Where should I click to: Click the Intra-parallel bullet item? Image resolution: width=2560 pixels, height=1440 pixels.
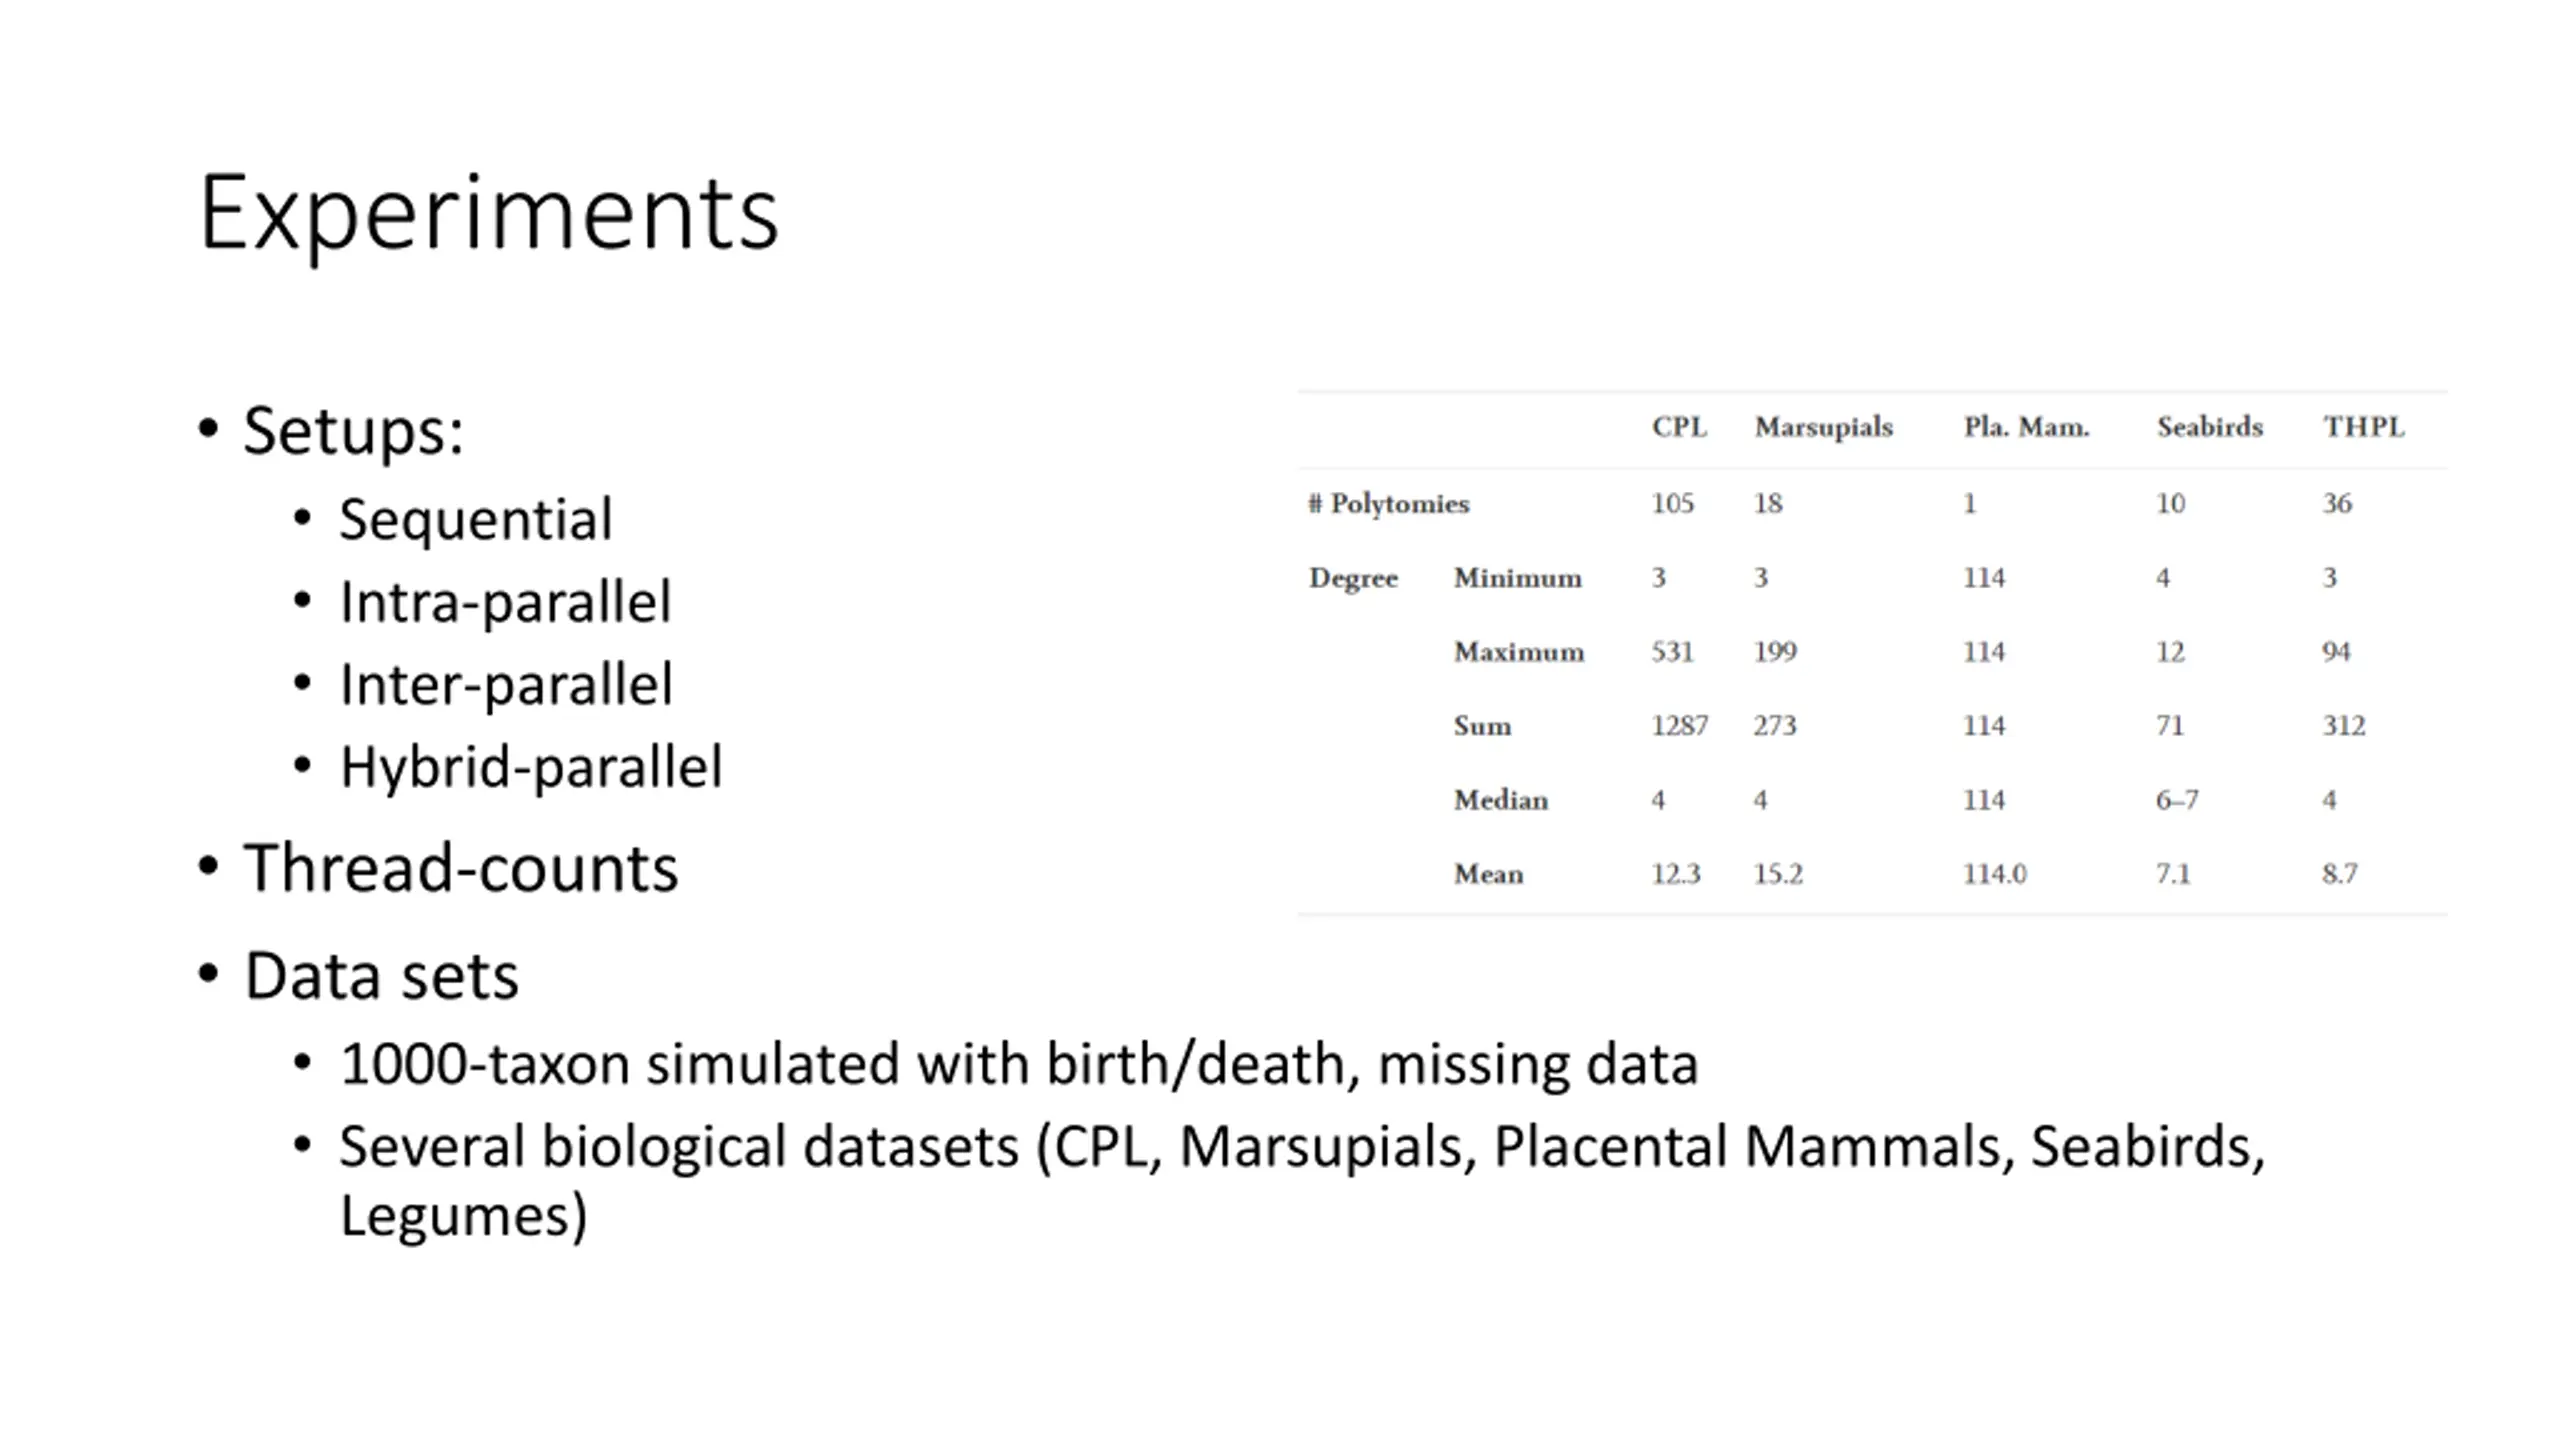point(505,602)
